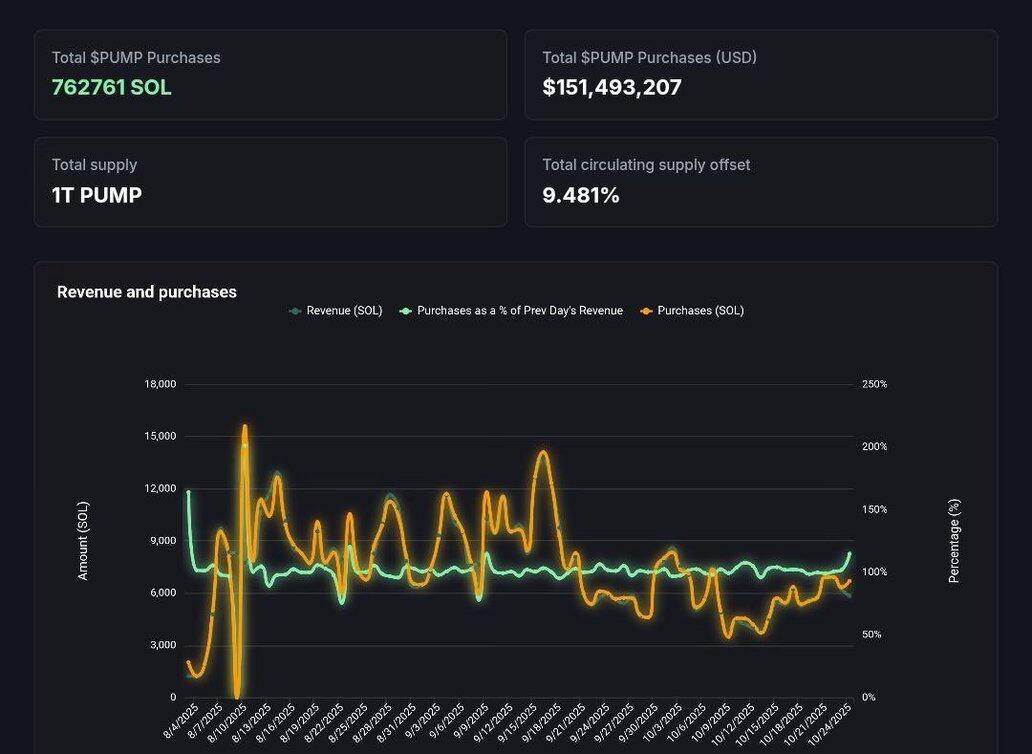The height and width of the screenshot is (754, 1032).
Task: Click the dark green Revenue legend marker
Action: pos(295,311)
